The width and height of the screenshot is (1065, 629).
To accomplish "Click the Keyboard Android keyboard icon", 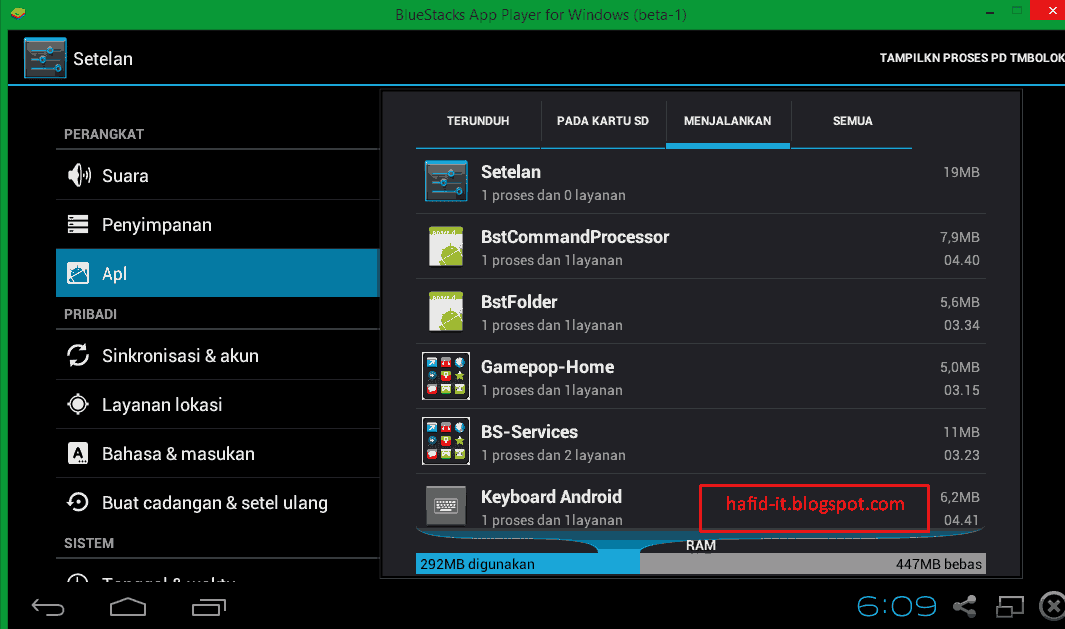I will [x=446, y=505].
